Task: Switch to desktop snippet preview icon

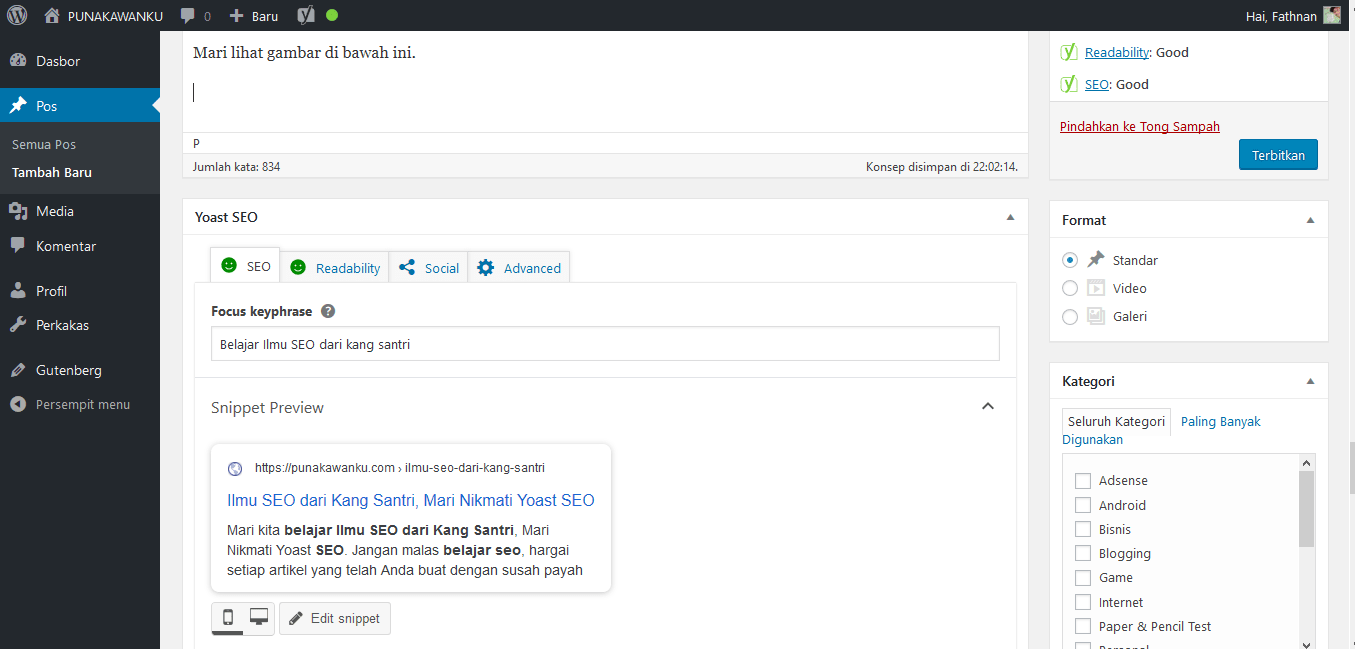Action: [258, 618]
